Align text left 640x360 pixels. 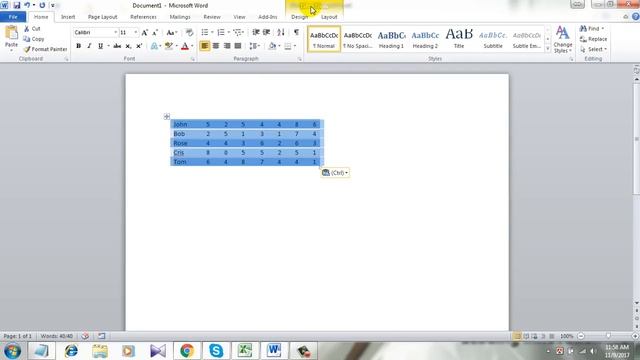pyautogui.click(x=204, y=46)
